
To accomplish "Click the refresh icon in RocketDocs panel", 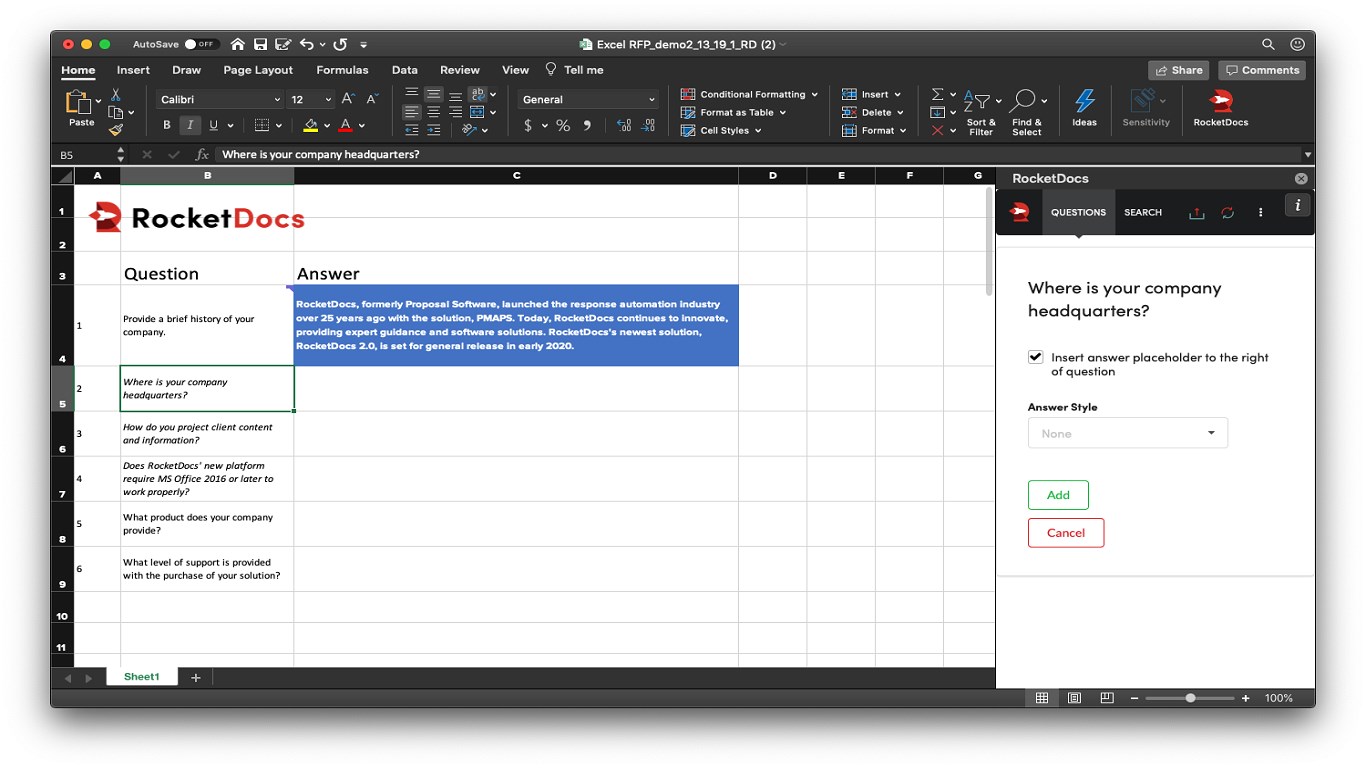I will [1228, 212].
